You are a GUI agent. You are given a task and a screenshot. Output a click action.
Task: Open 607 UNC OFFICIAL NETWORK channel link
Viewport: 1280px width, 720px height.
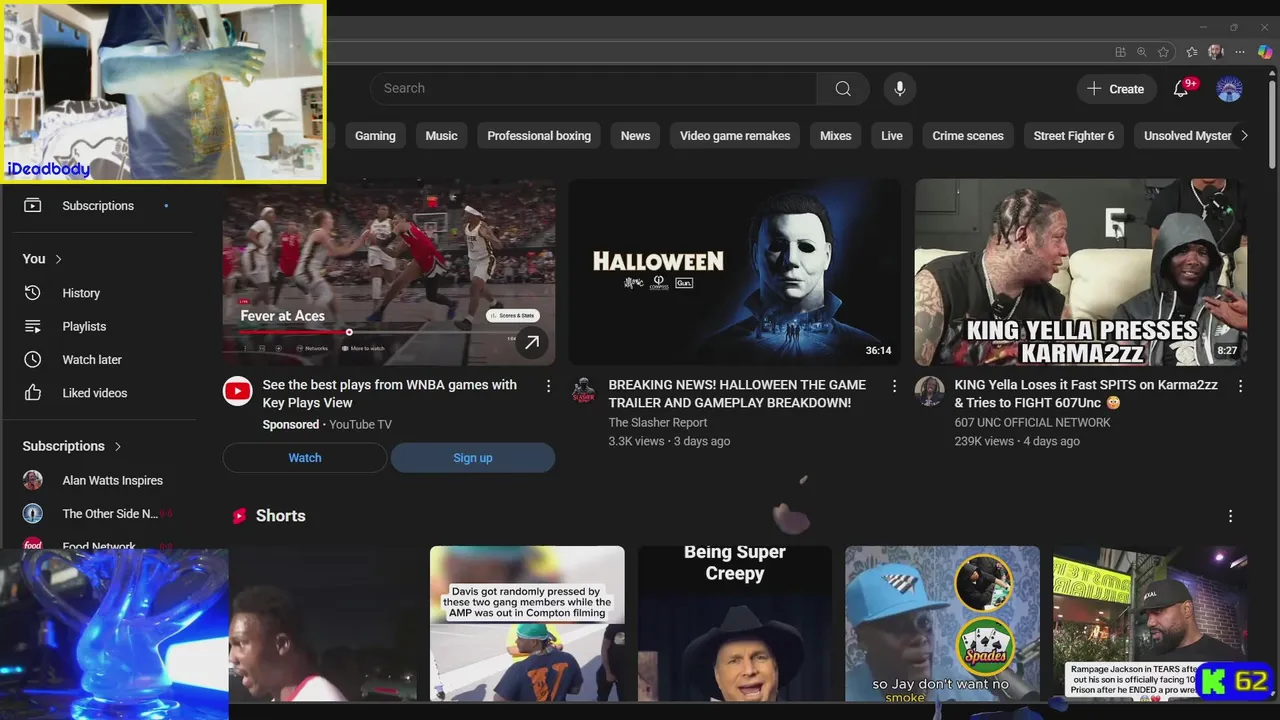coord(1032,423)
